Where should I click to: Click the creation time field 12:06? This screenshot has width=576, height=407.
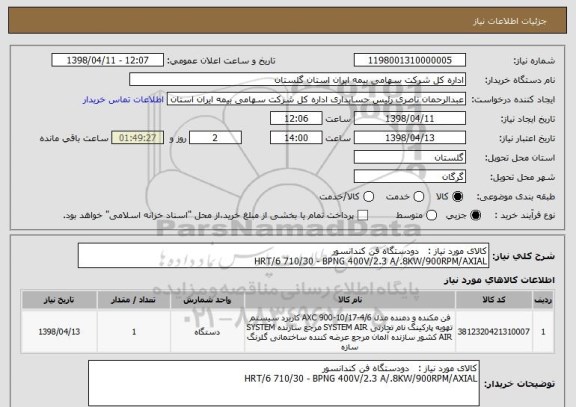point(296,119)
